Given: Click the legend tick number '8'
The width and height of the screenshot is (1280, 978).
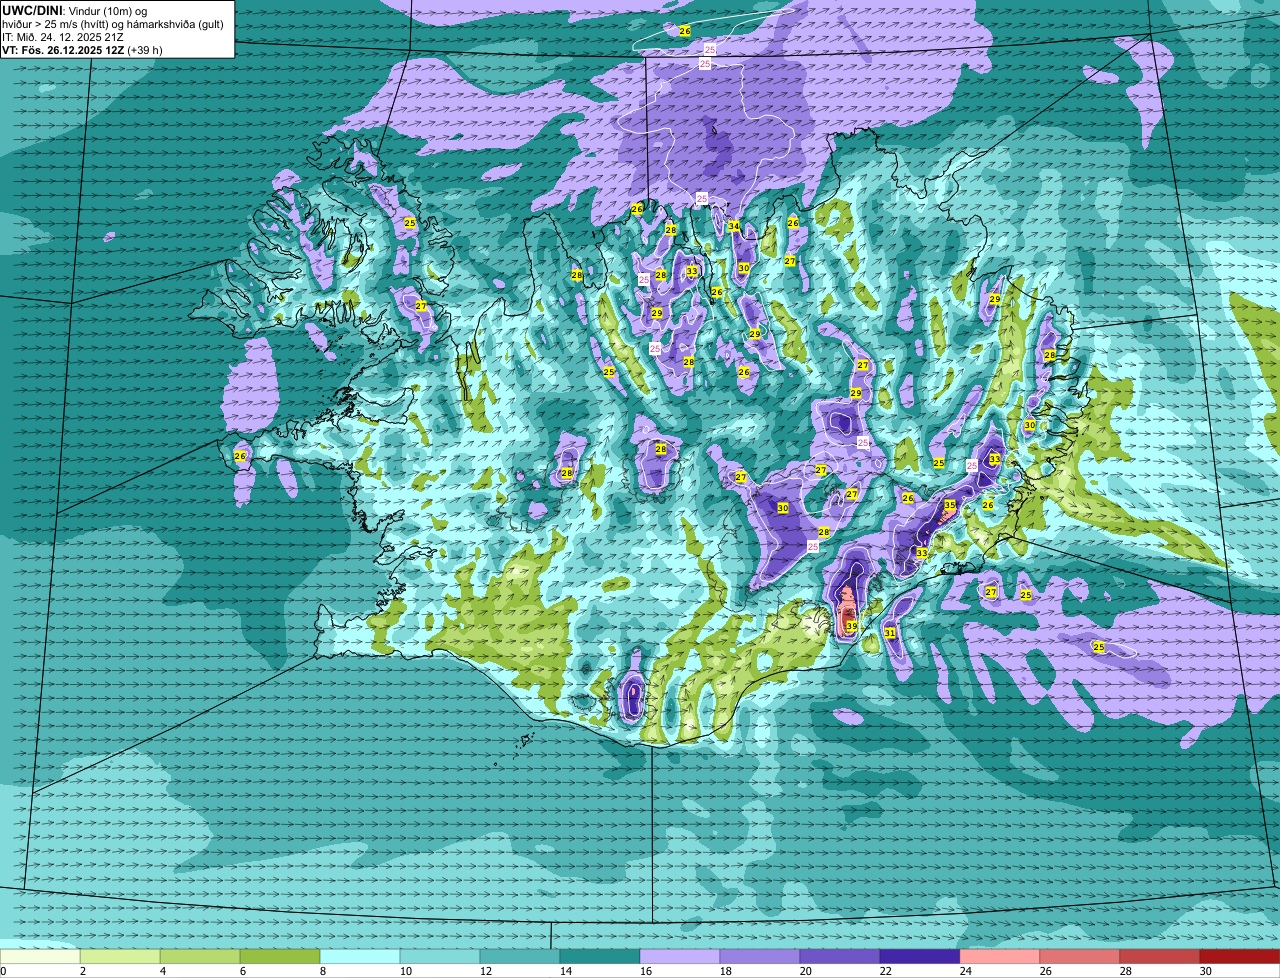Looking at the screenshot, I should pos(323,971).
